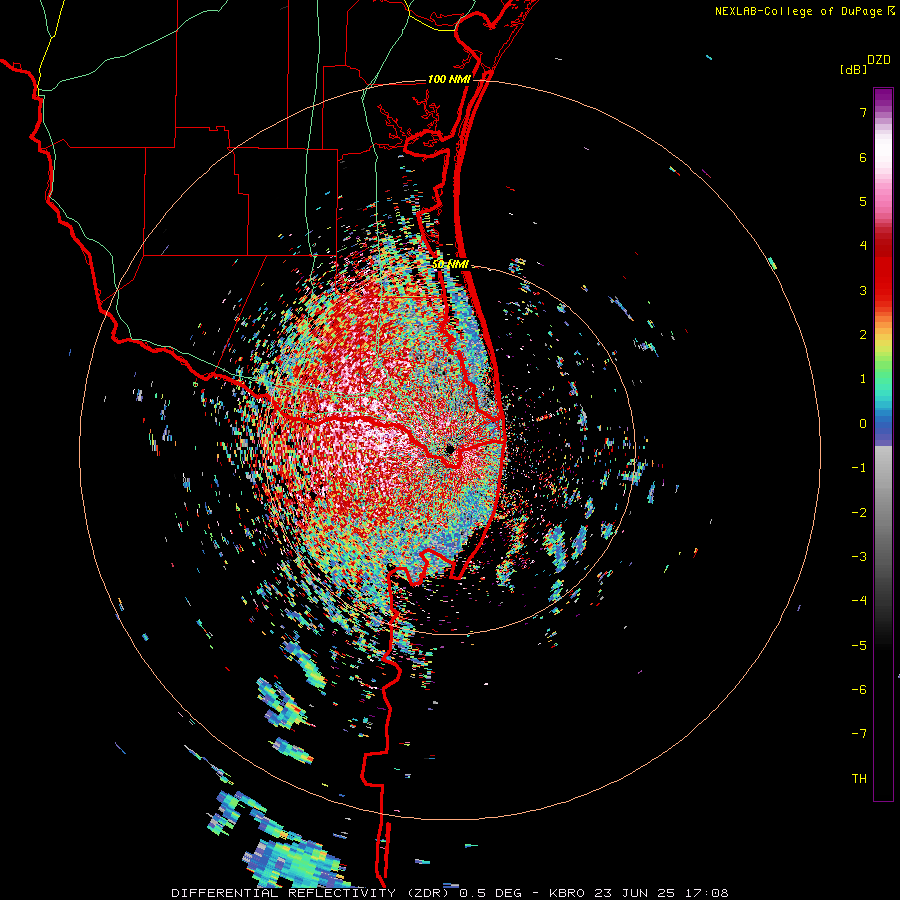Click the -6 value on the dB scale
The image size is (900, 900).
(859, 690)
